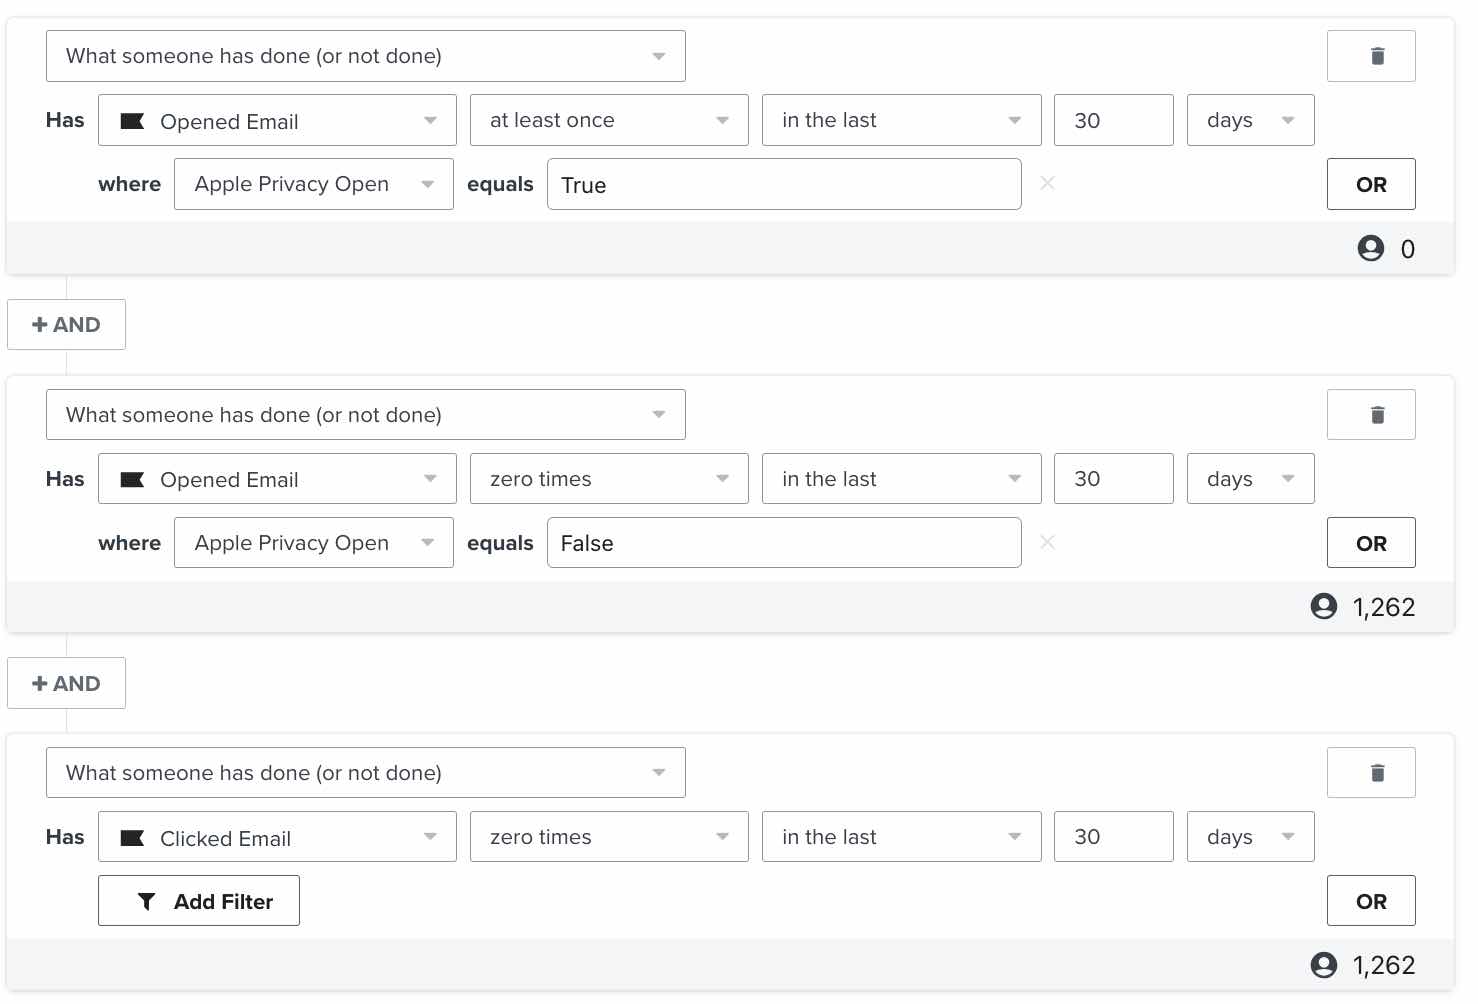Open 'in the last' dropdown for Clicked Email
Image resolution: width=1478 pixels, height=1004 pixels.
[x=900, y=837]
